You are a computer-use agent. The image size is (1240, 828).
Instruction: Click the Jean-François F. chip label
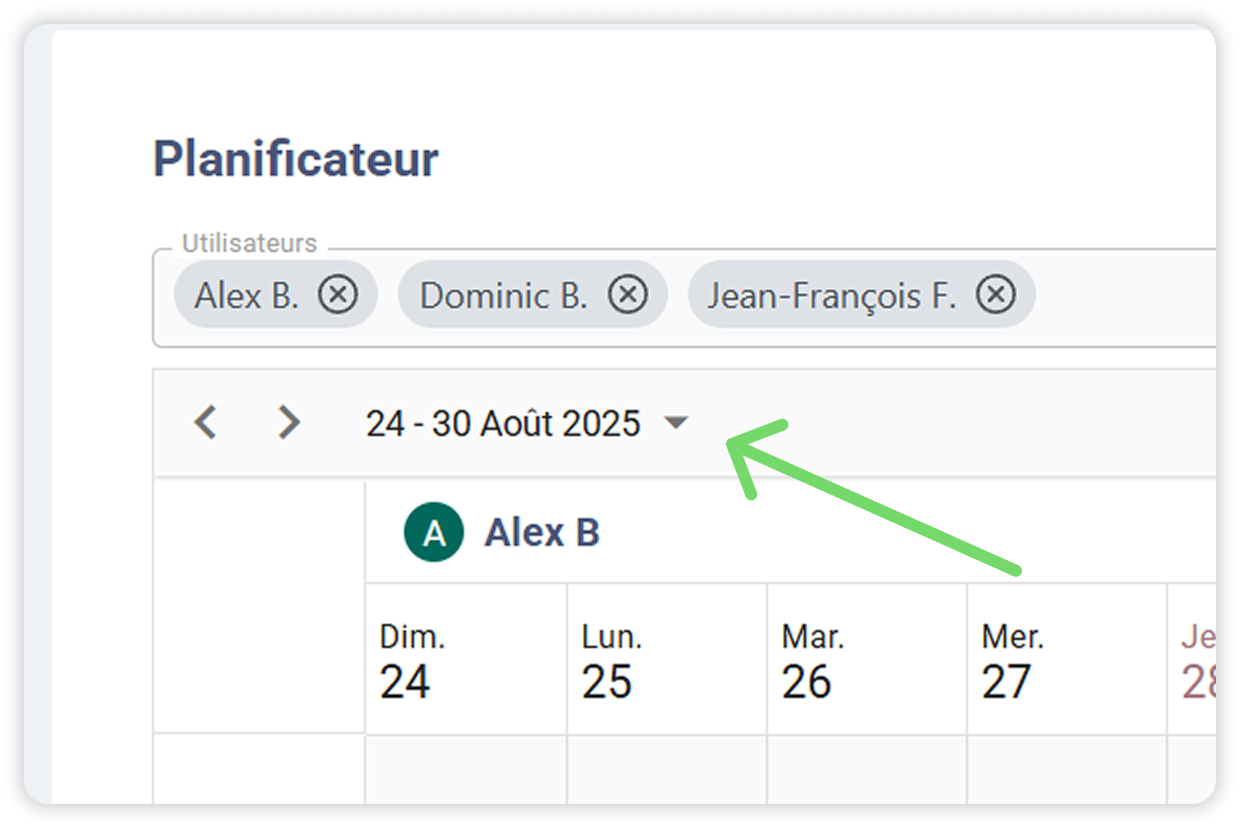(832, 295)
